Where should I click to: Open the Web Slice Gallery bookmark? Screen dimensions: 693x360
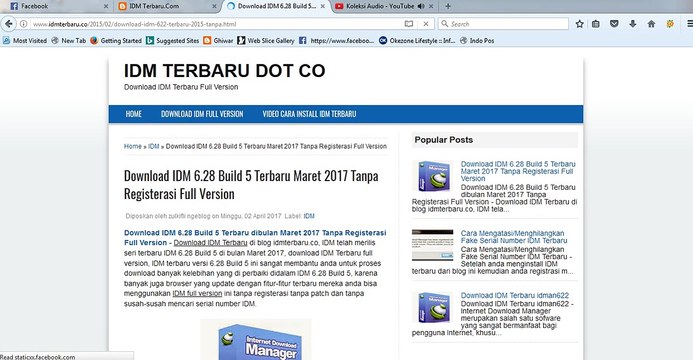coord(266,41)
